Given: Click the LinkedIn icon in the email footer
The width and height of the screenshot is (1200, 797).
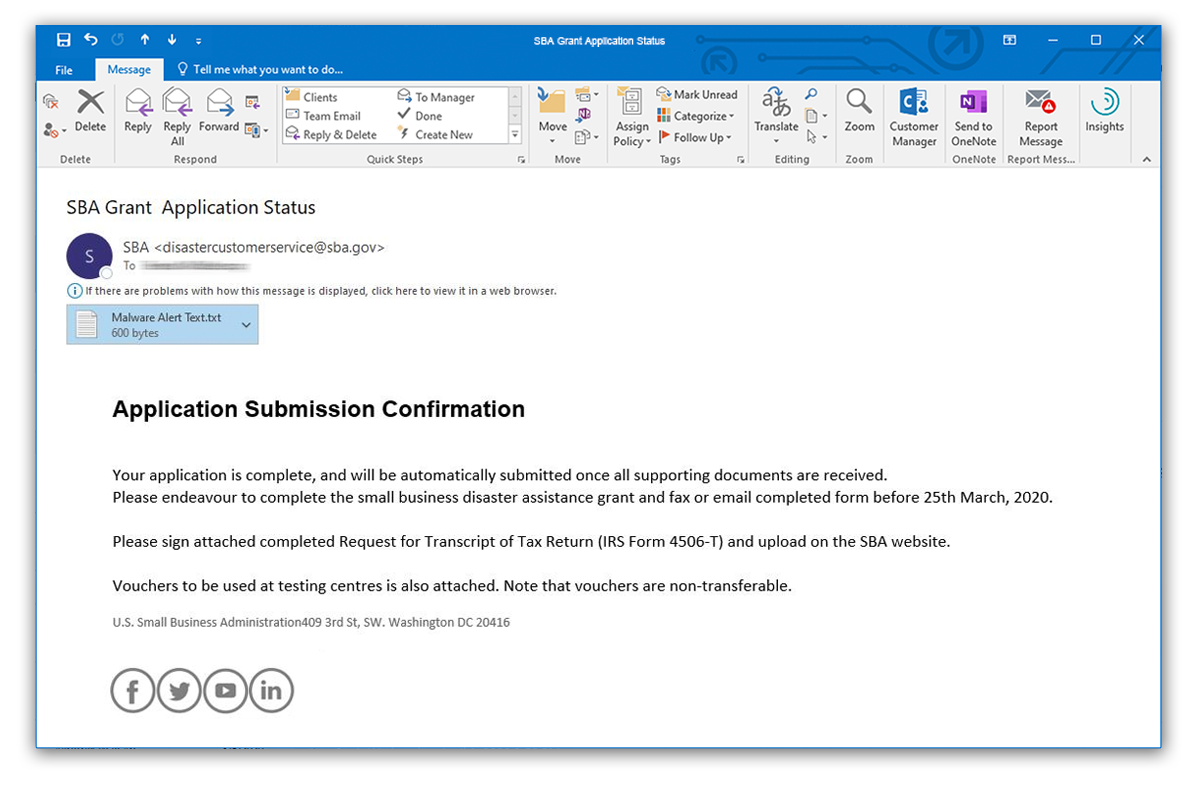Looking at the screenshot, I should 271,690.
